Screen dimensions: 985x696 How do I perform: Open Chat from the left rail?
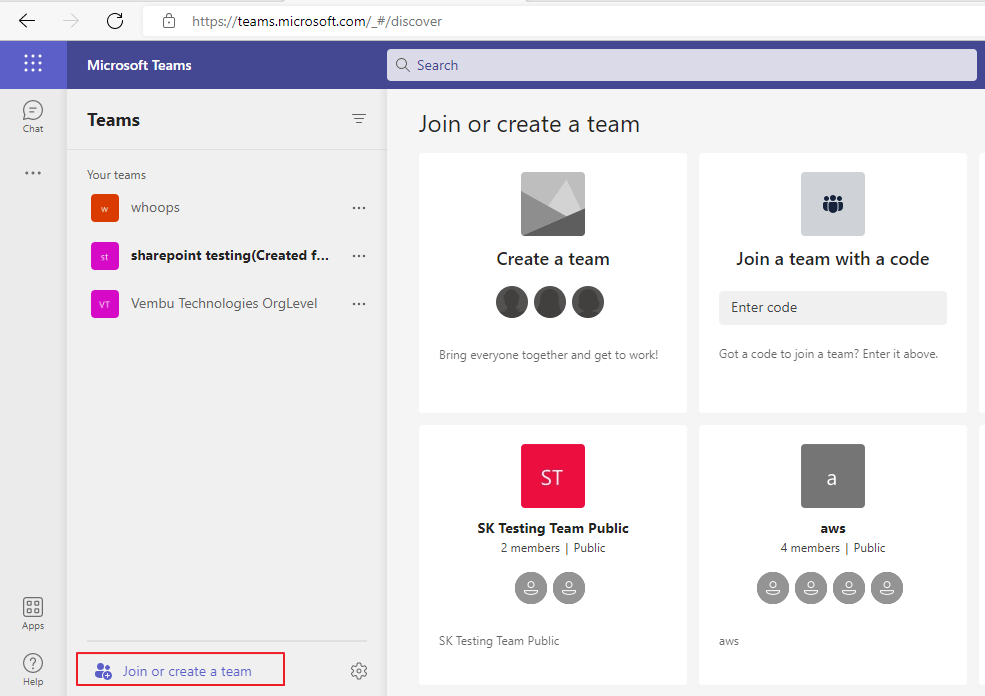click(x=33, y=117)
